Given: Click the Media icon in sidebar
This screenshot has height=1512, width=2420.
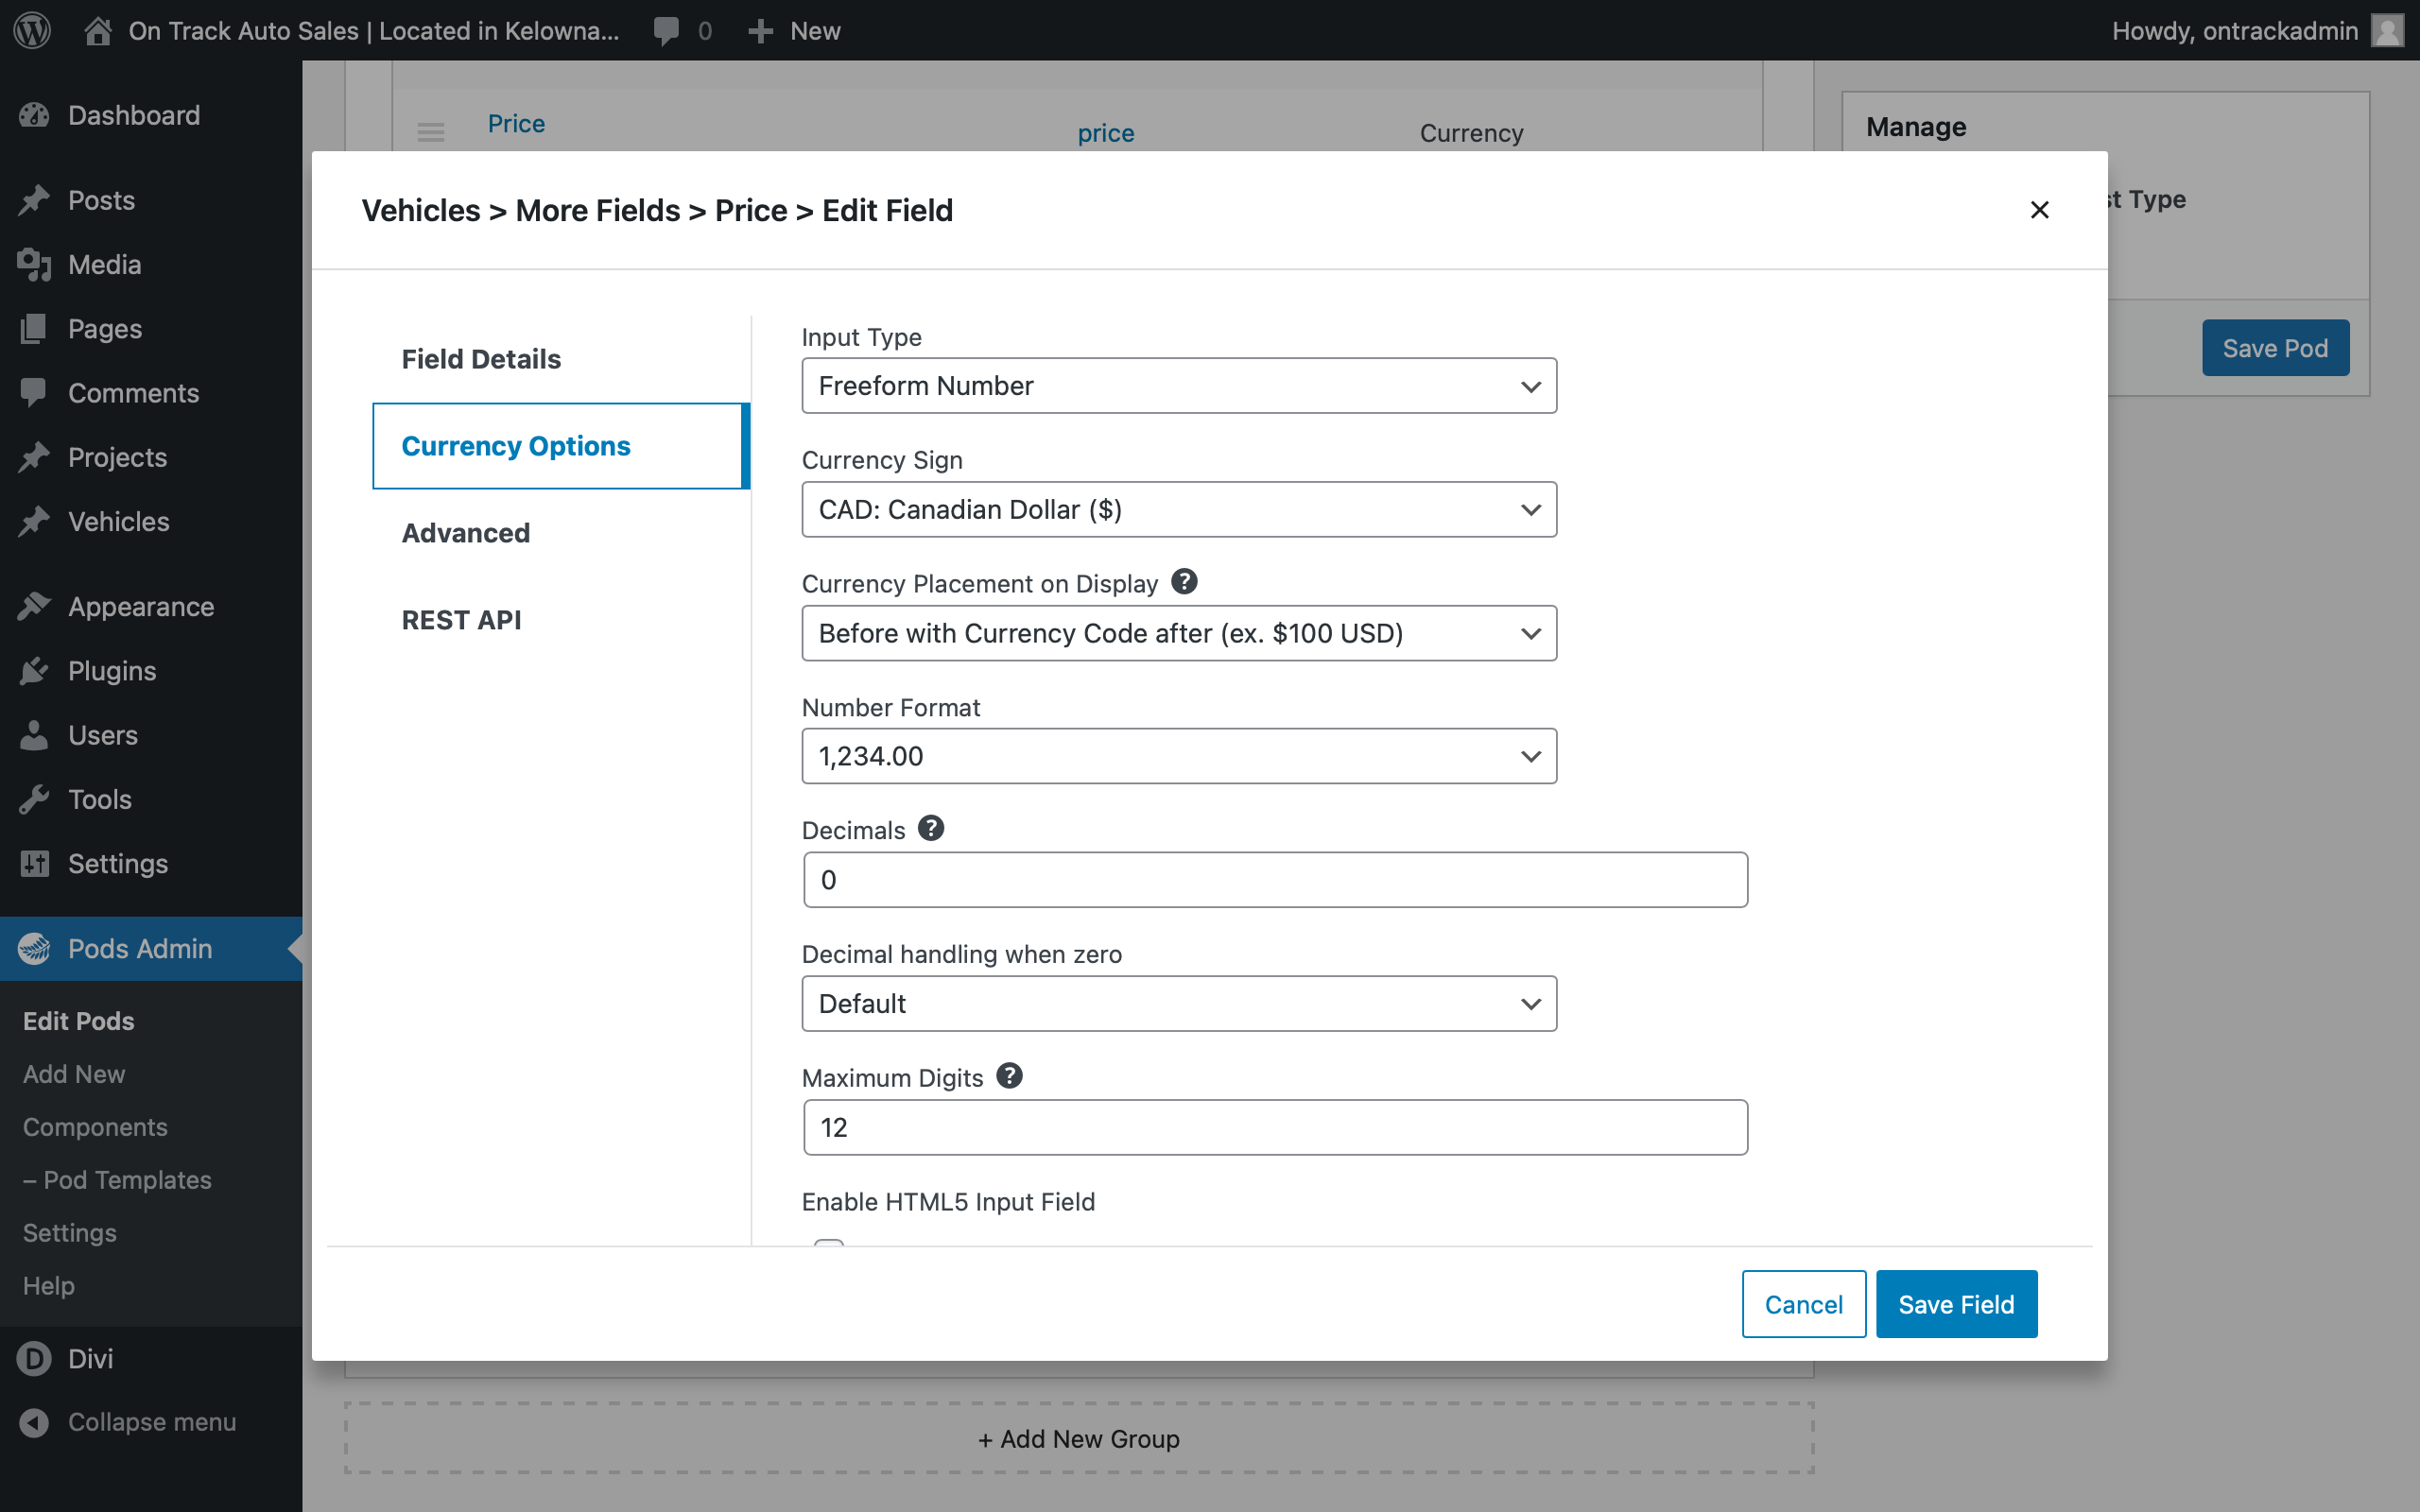Looking at the screenshot, I should click(34, 264).
